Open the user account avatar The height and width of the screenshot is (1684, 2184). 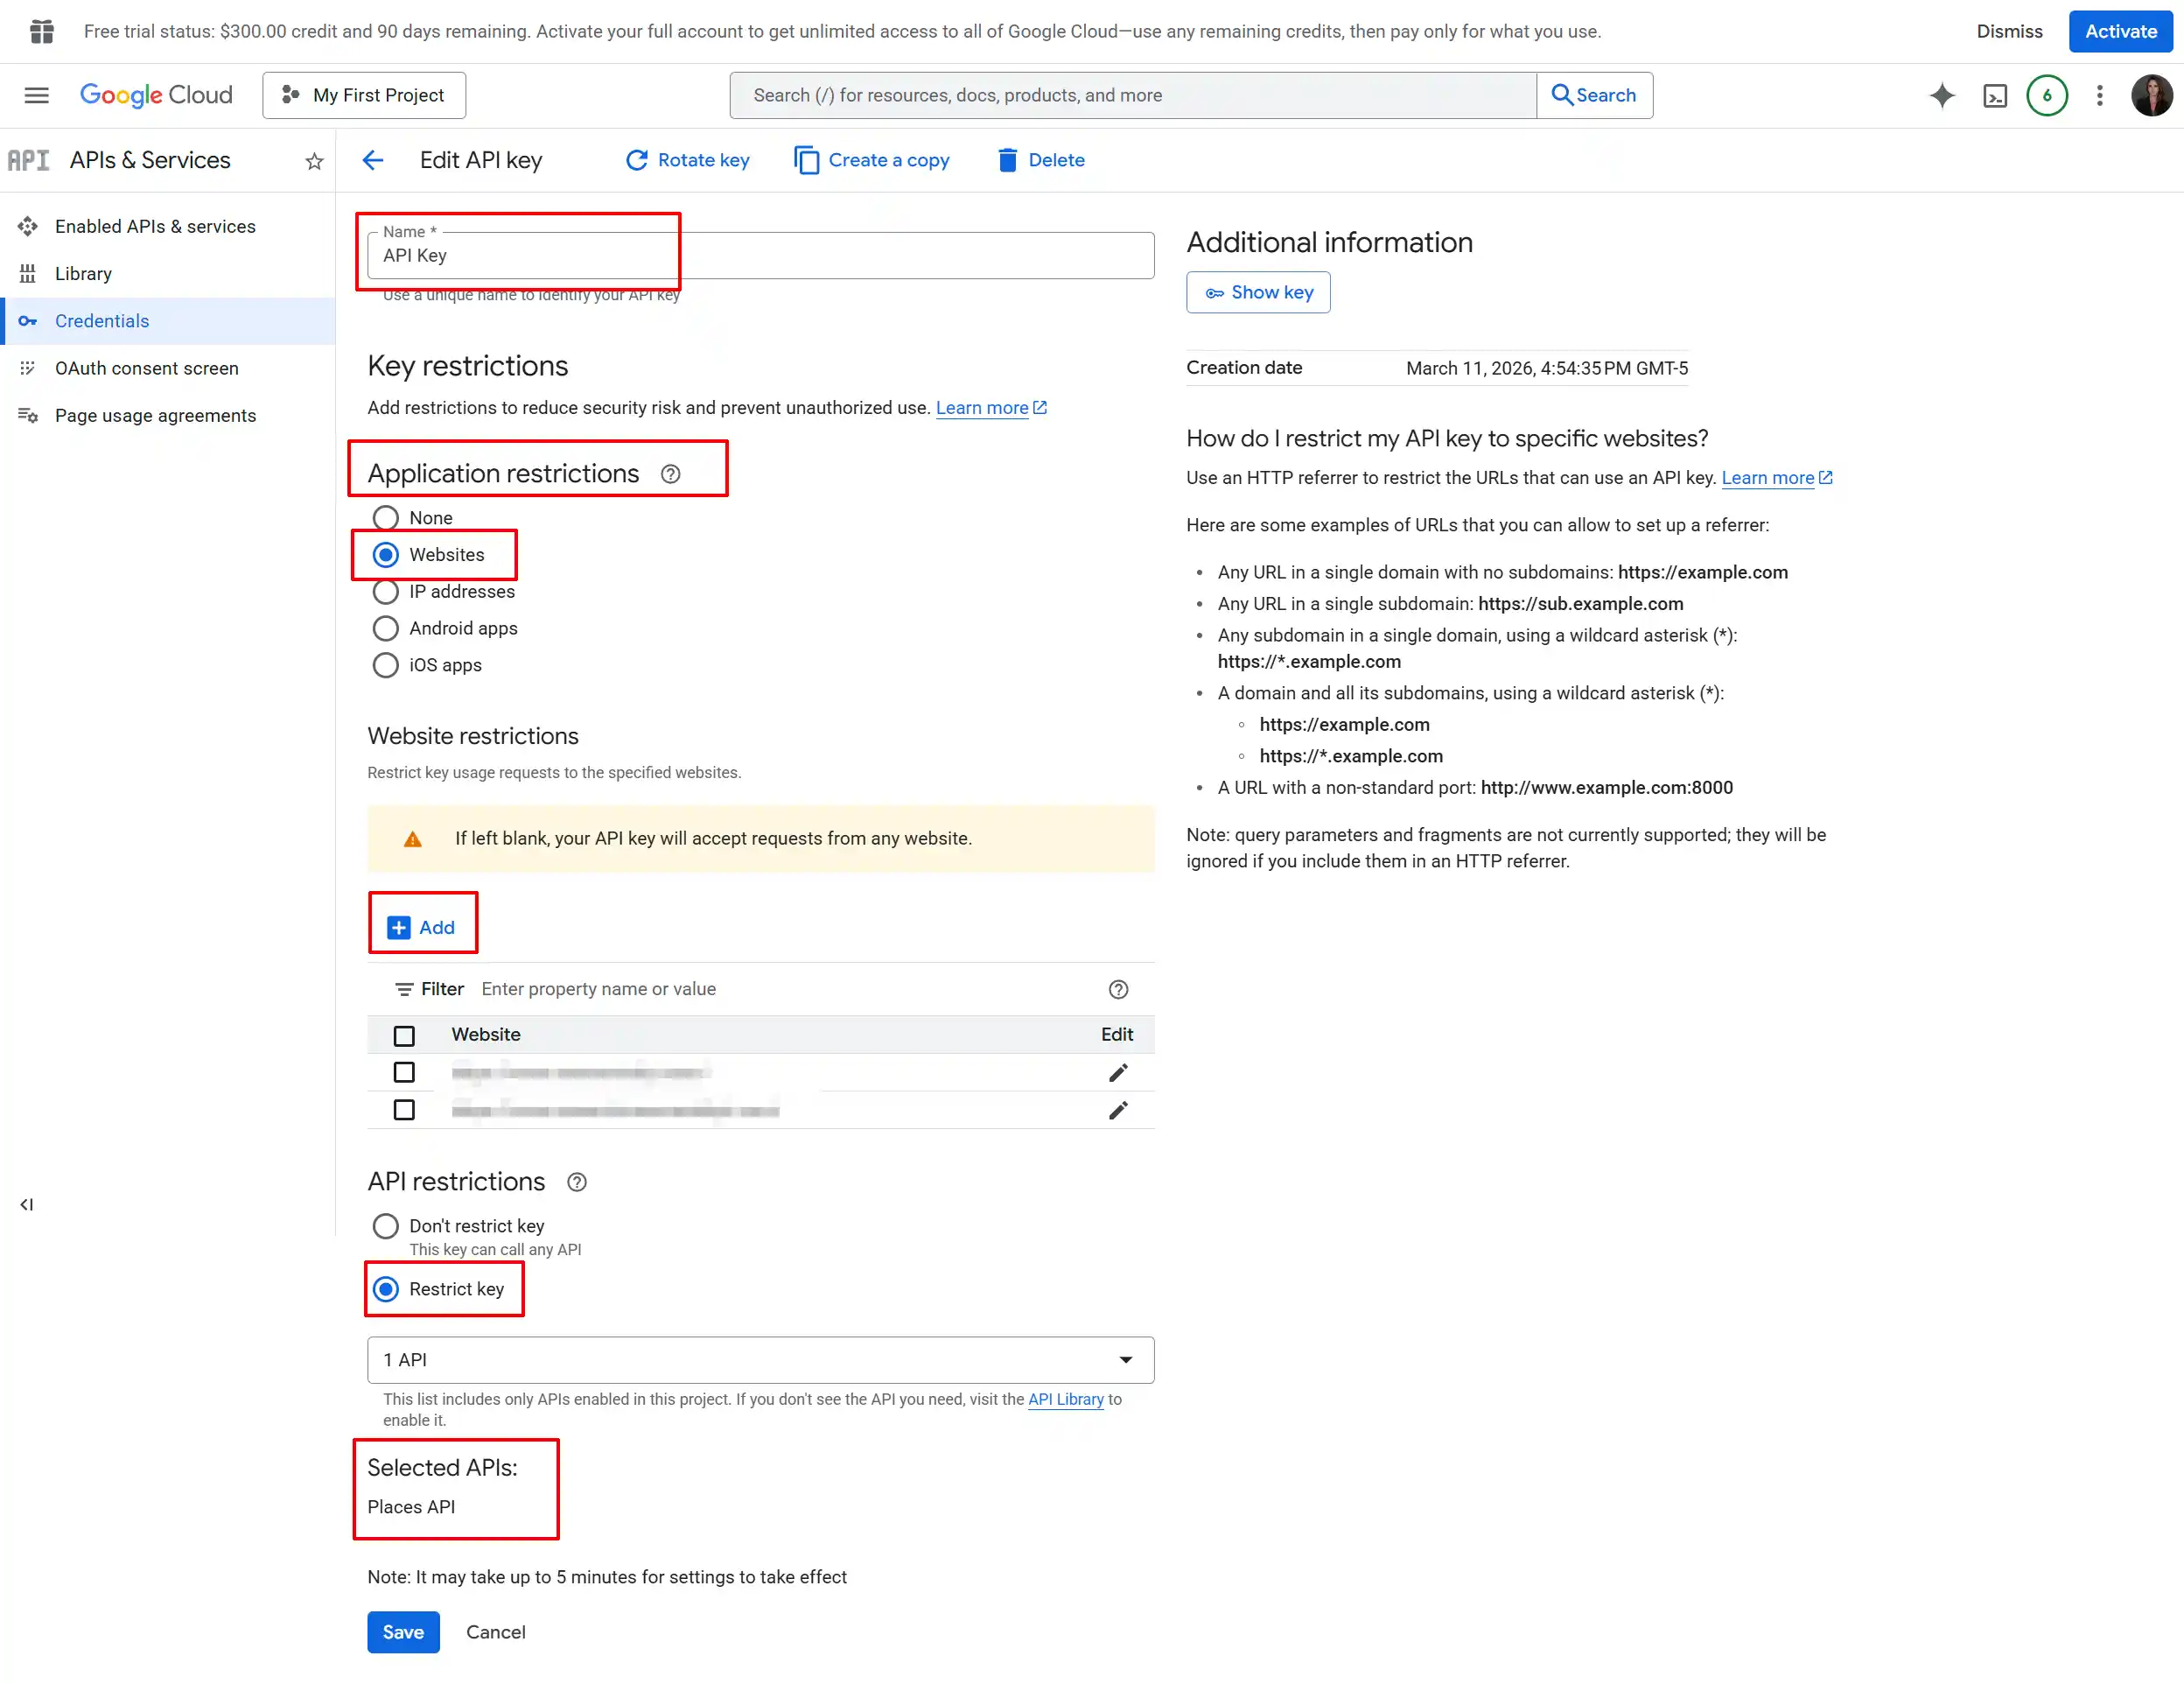tap(2152, 95)
